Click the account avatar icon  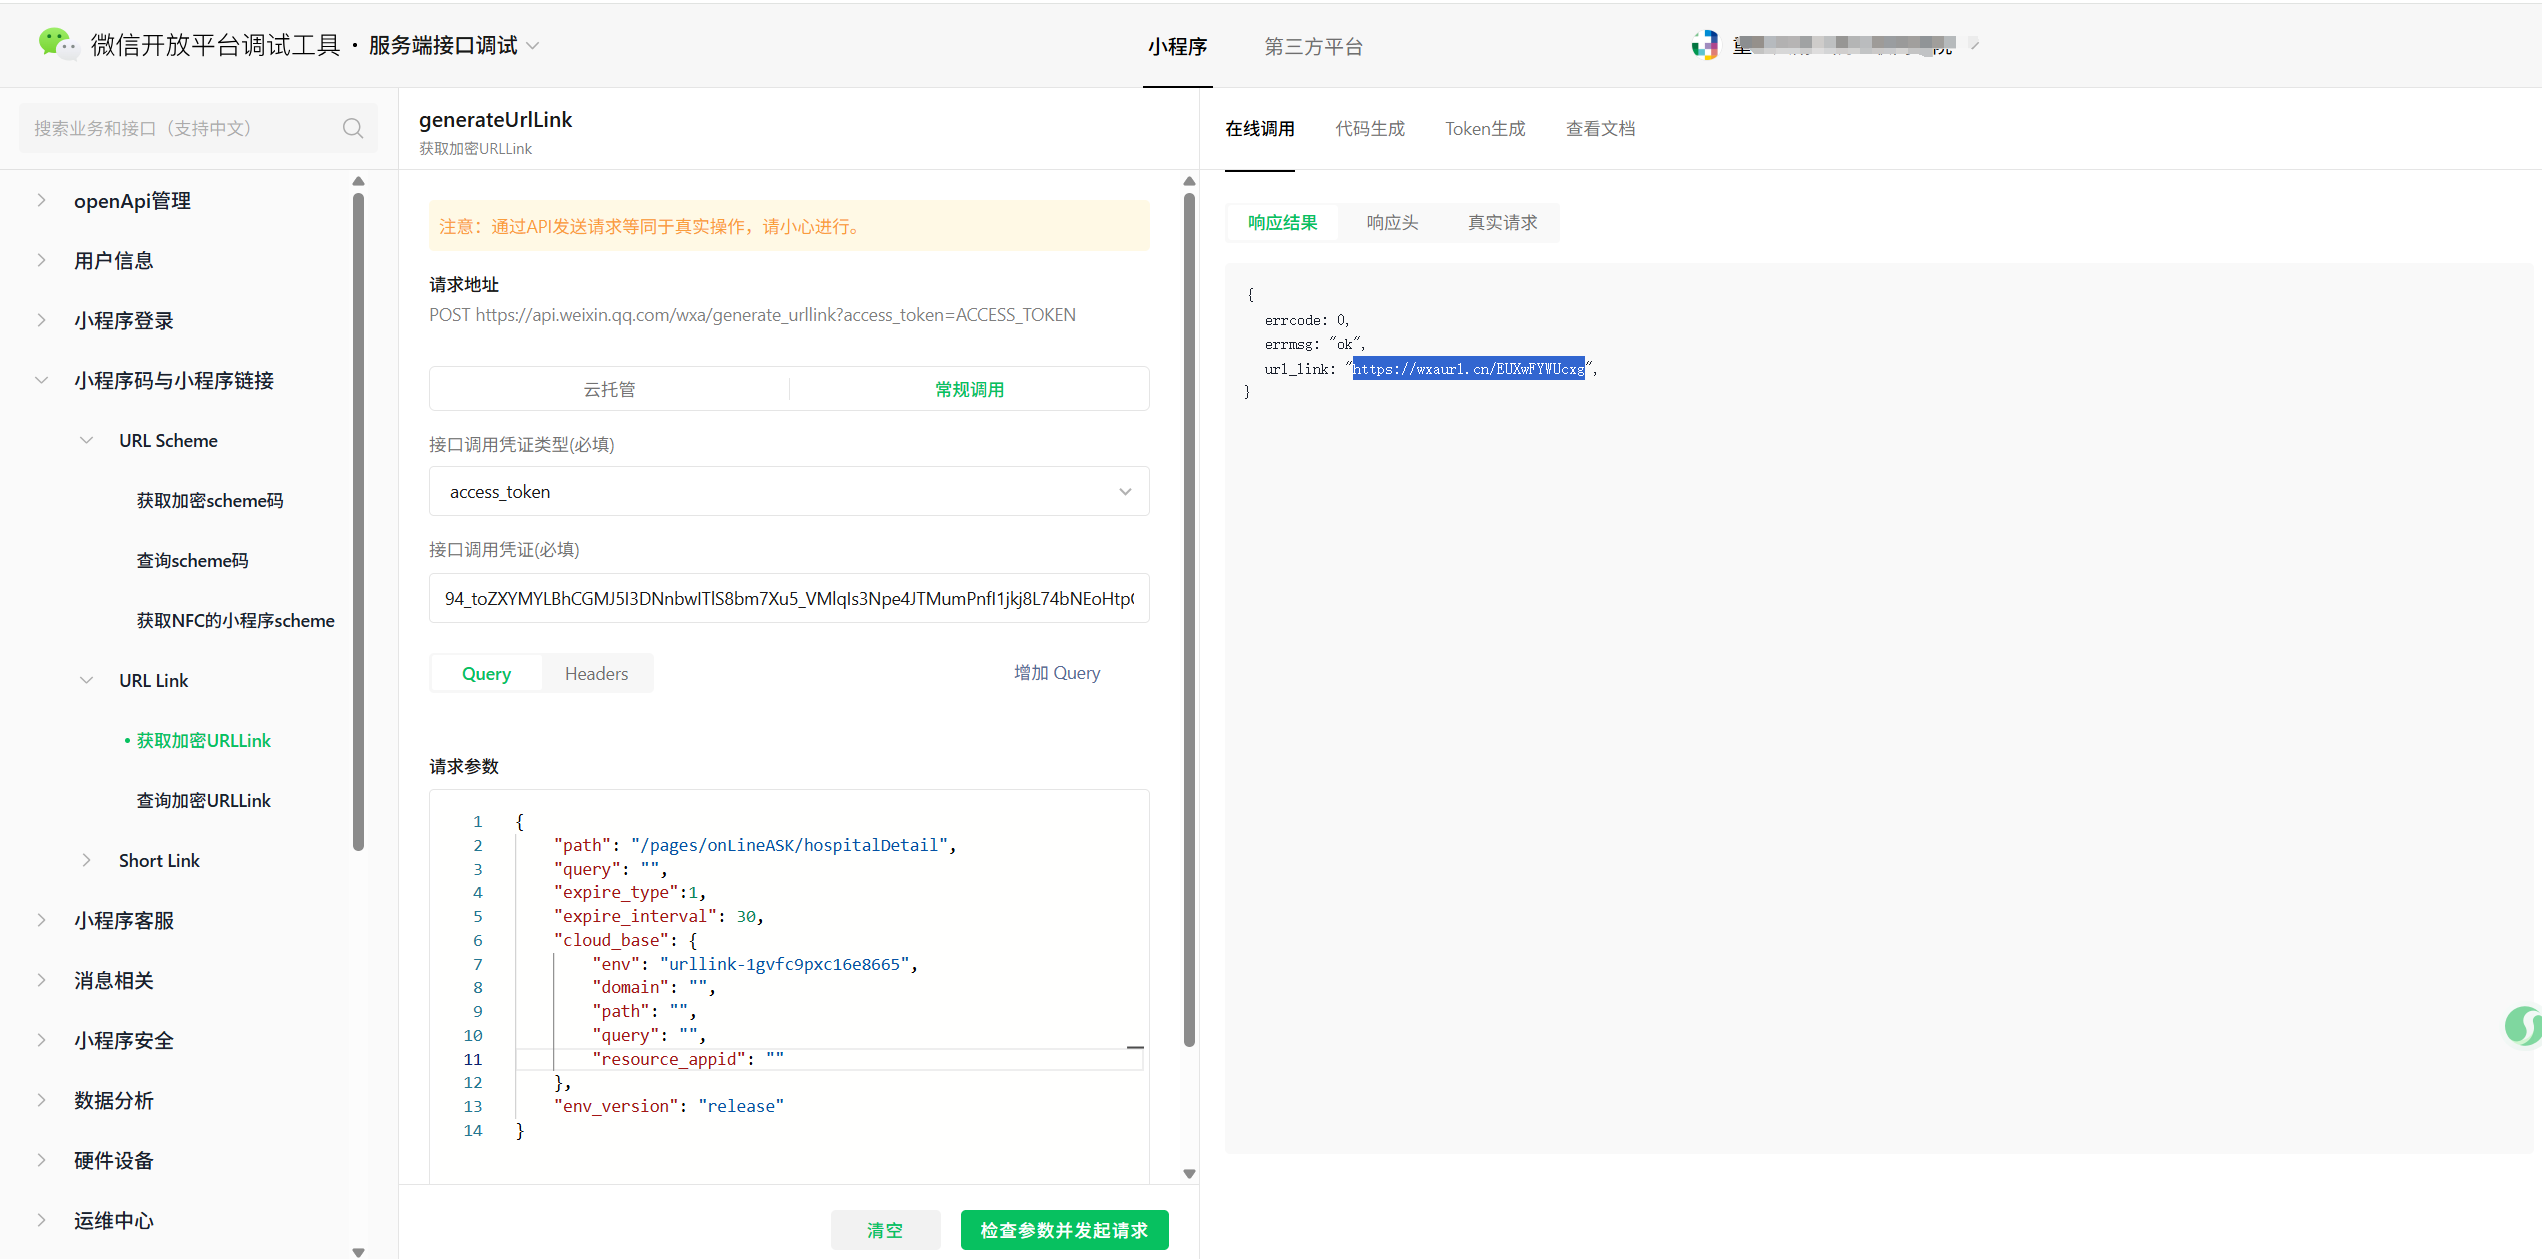coord(1704,45)
